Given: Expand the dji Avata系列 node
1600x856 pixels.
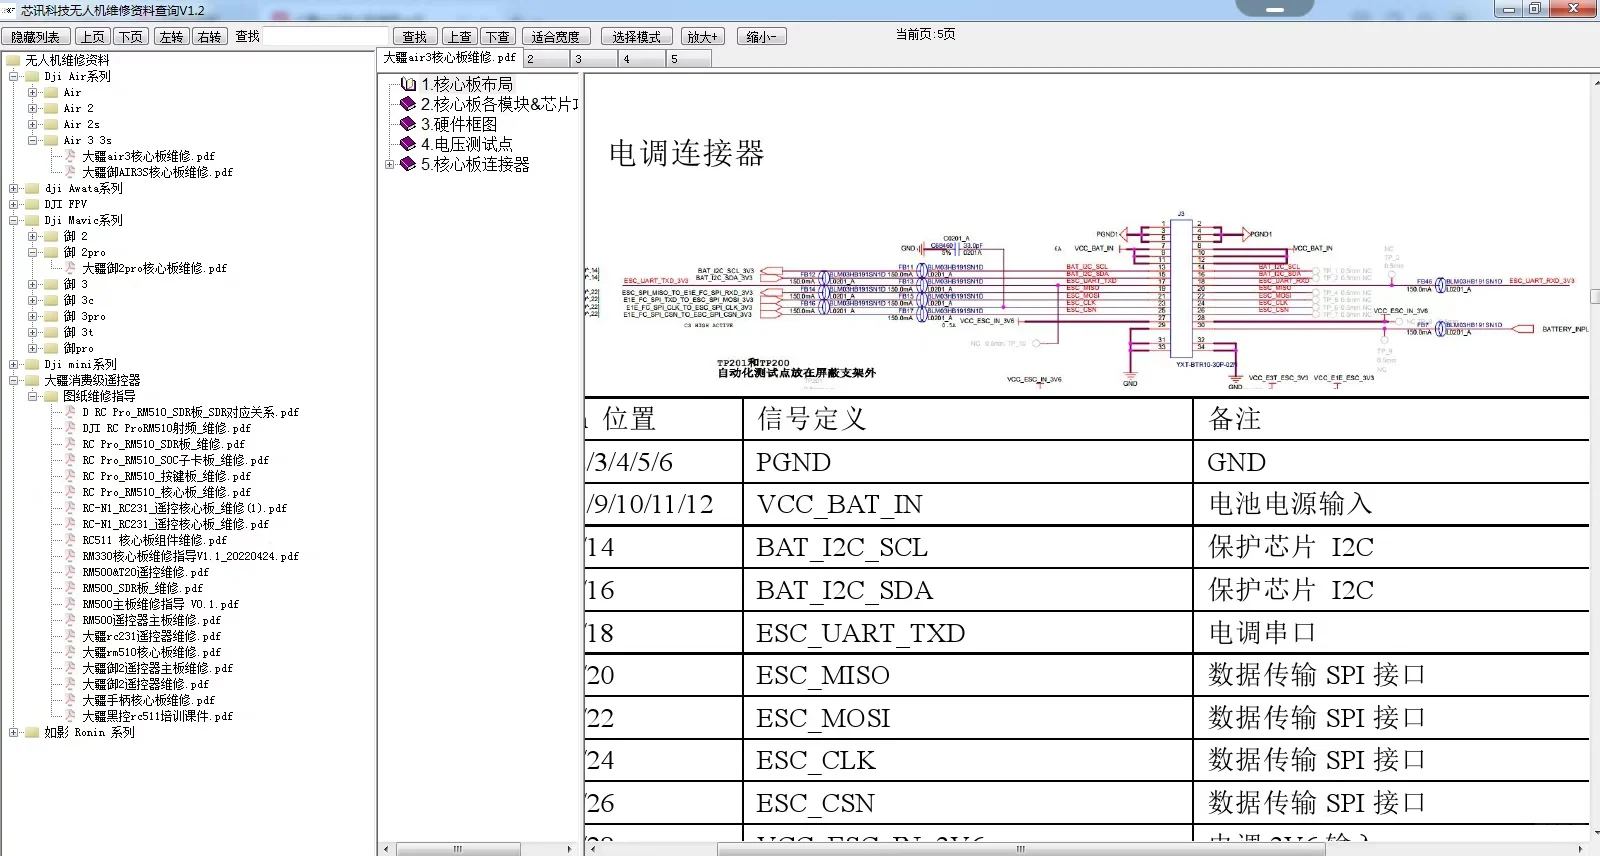Looking at the screenshot, I should click(14, 188).
